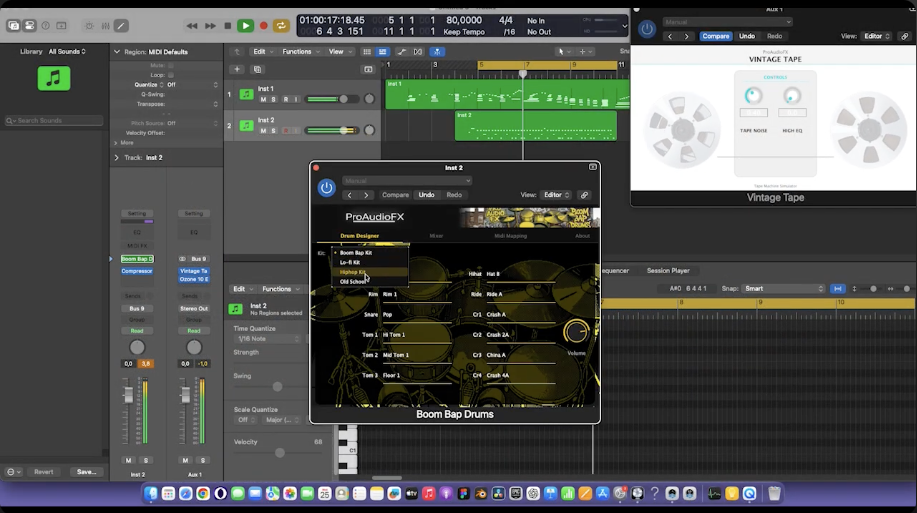Image resolution: width=917 pixels, height=513 pixels.
Task: Click the green Play button
Action: coord(246,26)
